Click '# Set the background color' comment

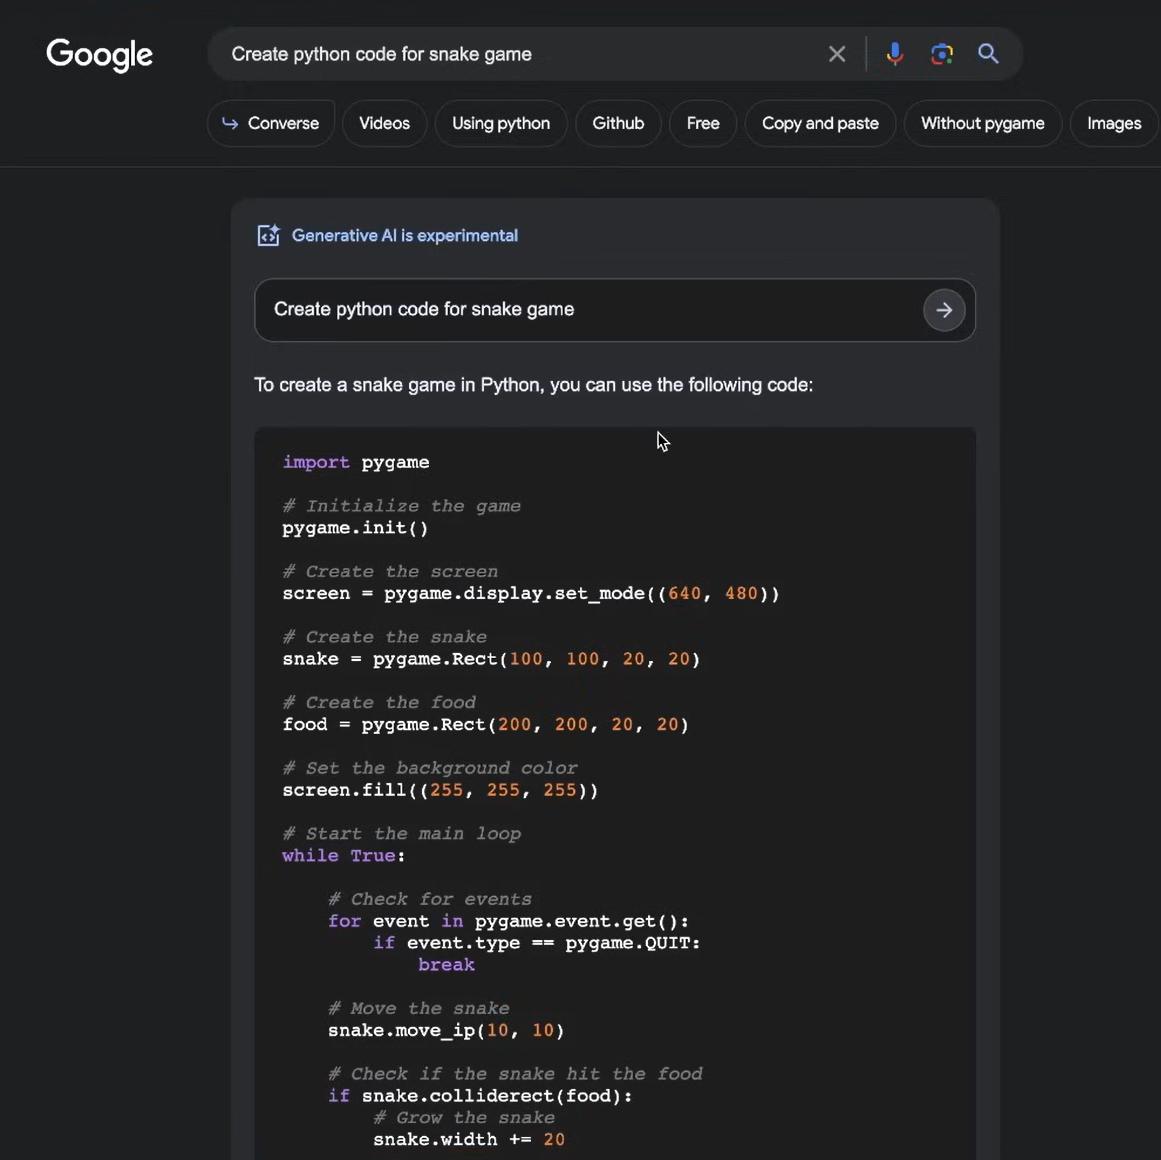point(429,768)
